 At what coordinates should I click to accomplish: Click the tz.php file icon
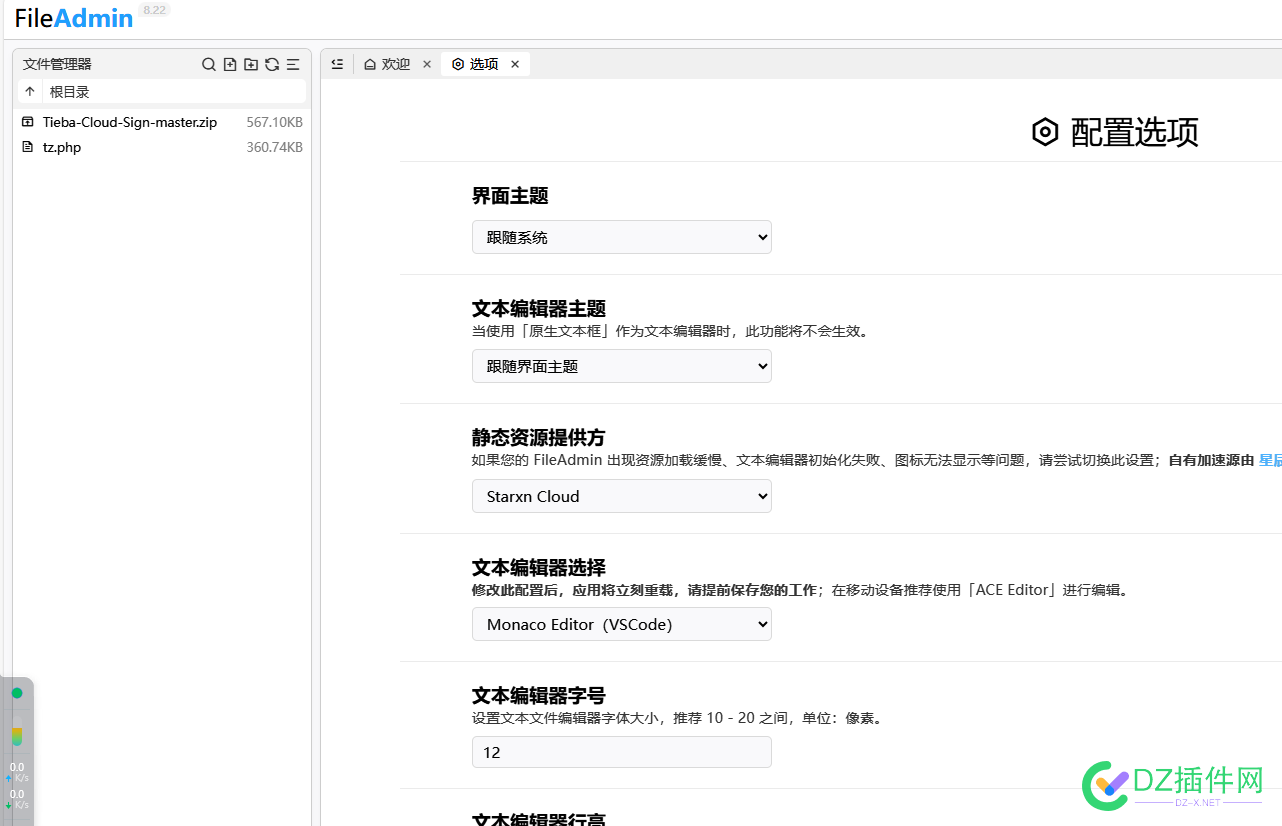(28, 147)
